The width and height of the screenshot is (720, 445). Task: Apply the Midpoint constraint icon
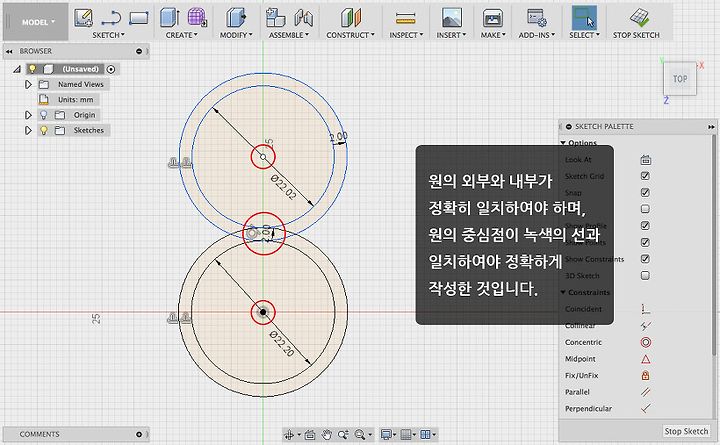point(646,359)
